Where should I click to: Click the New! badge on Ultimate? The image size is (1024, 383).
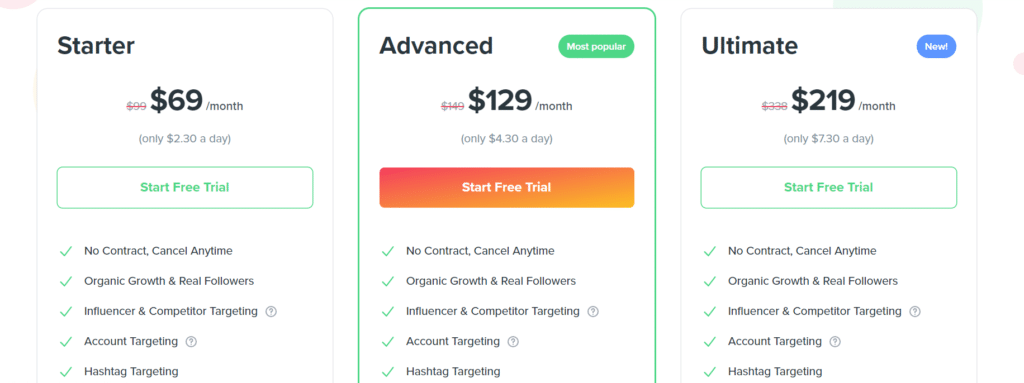(936, 46)
